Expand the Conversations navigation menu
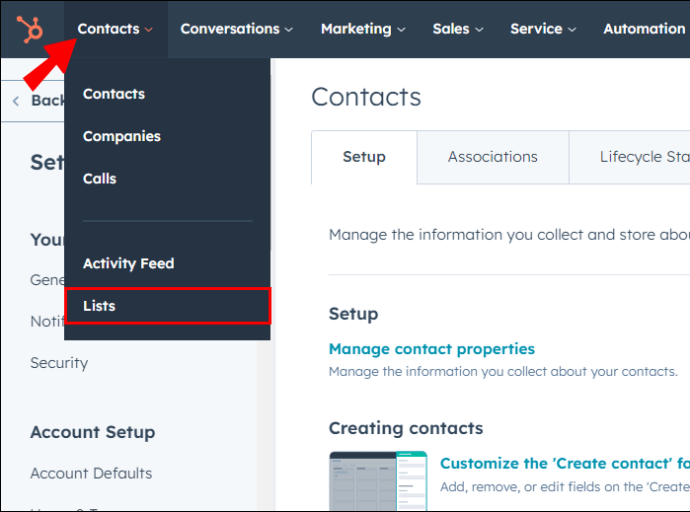The height and width of the screenshot is (512, 690). [236, 29]
